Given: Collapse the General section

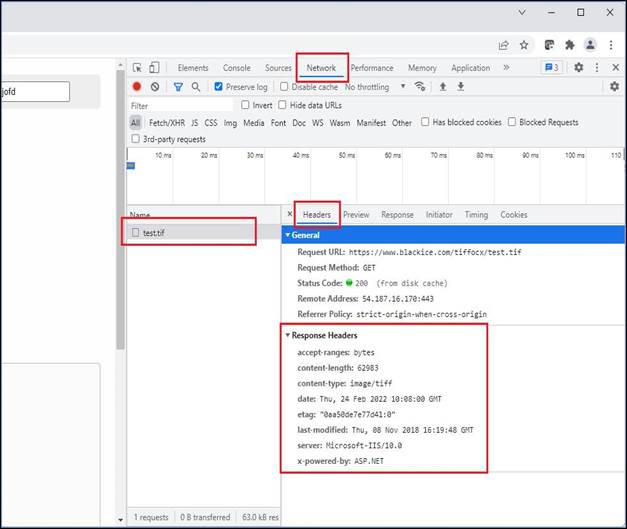Looking at the screenshot, I should [305, 234].
